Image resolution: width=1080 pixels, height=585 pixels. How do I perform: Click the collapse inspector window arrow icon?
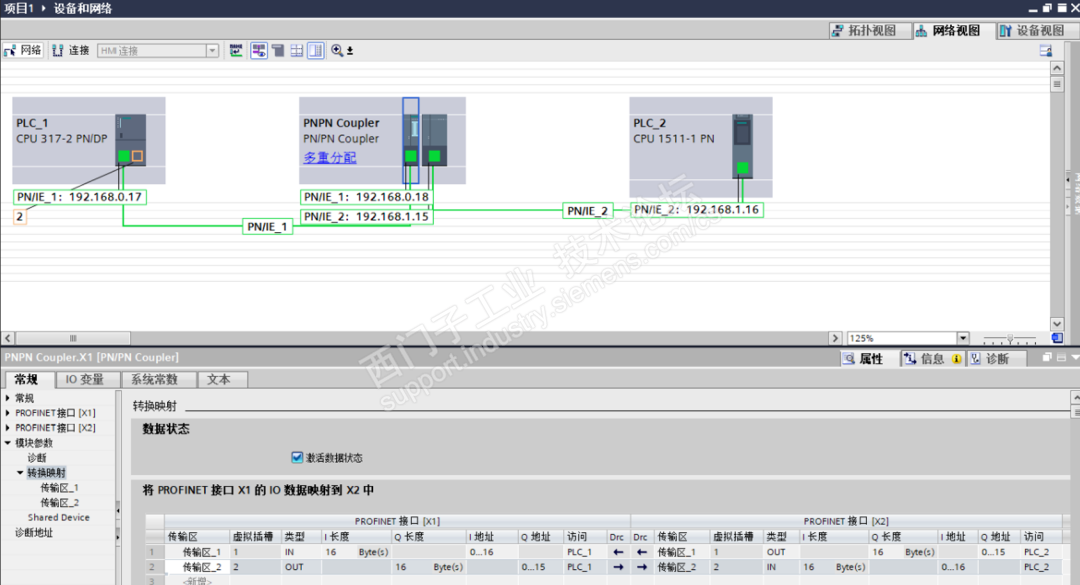pyautogui.click(x=1074, y=357)
